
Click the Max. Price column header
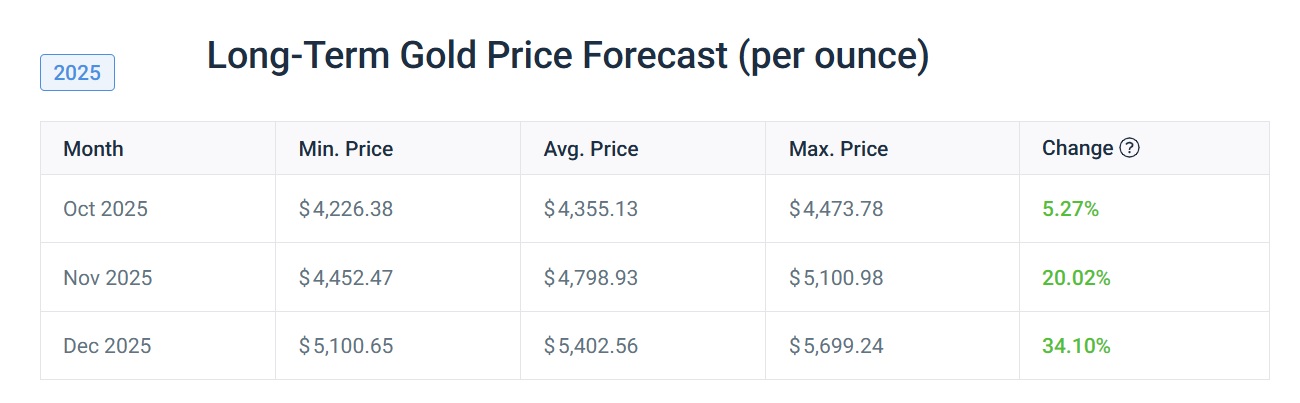click(x=838, y=149)
